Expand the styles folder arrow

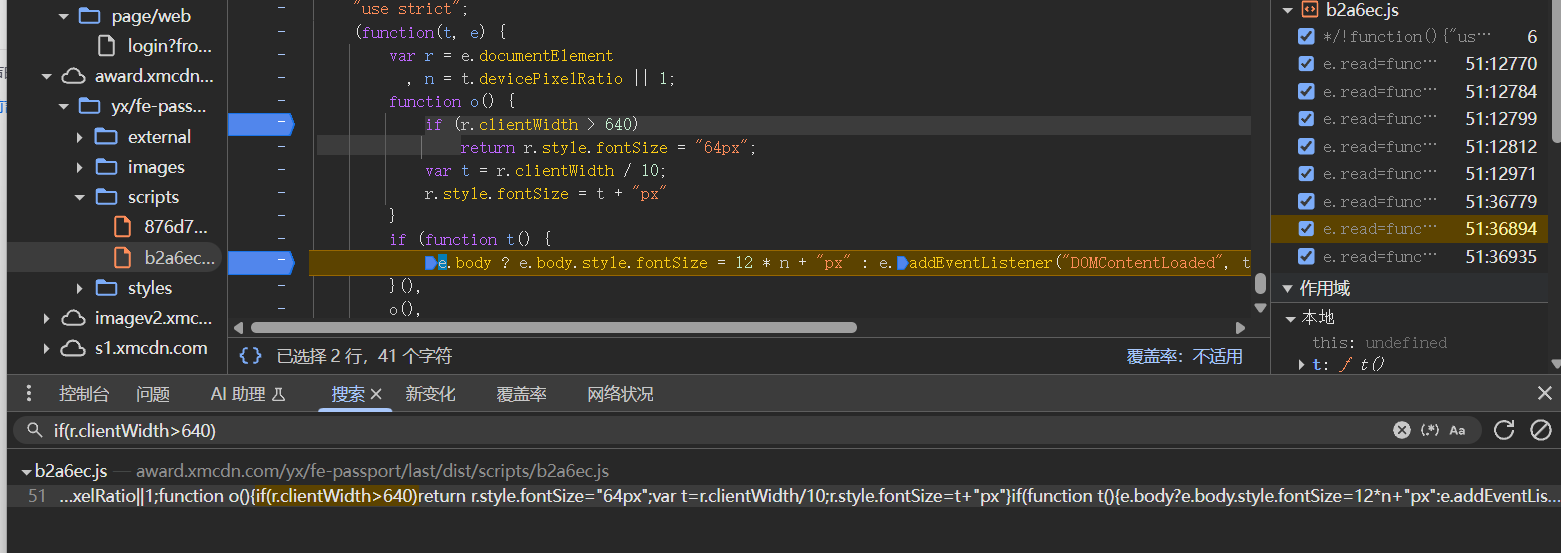click(81, 288)
